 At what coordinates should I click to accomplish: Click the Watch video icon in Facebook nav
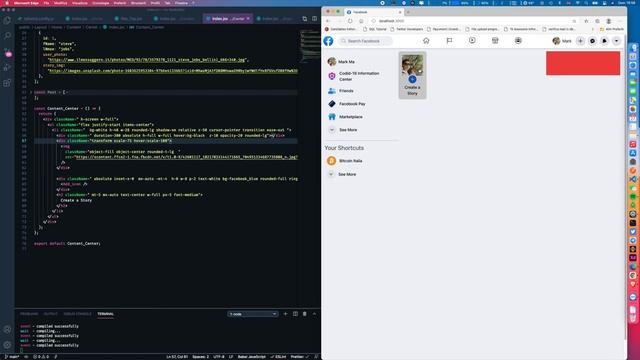(x=472, y=40)
